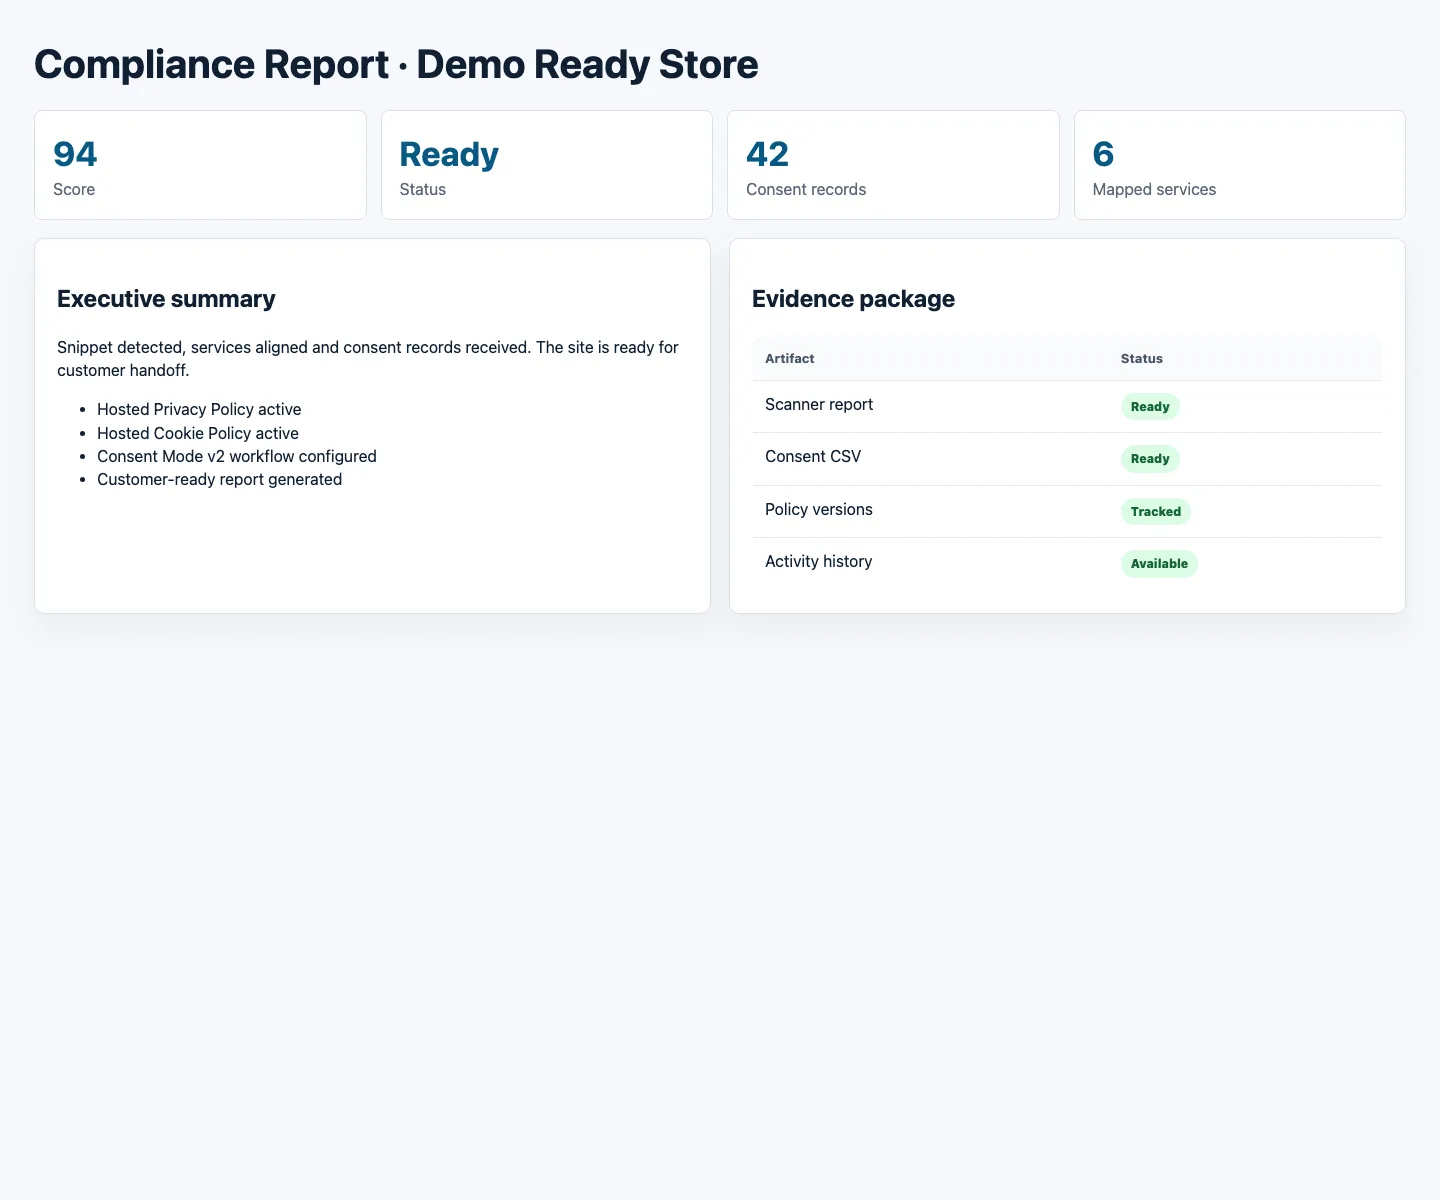This screenshot has height=1200, width=1440.
Task: Click the 'Artifact' column header
Action: [790, 358]
